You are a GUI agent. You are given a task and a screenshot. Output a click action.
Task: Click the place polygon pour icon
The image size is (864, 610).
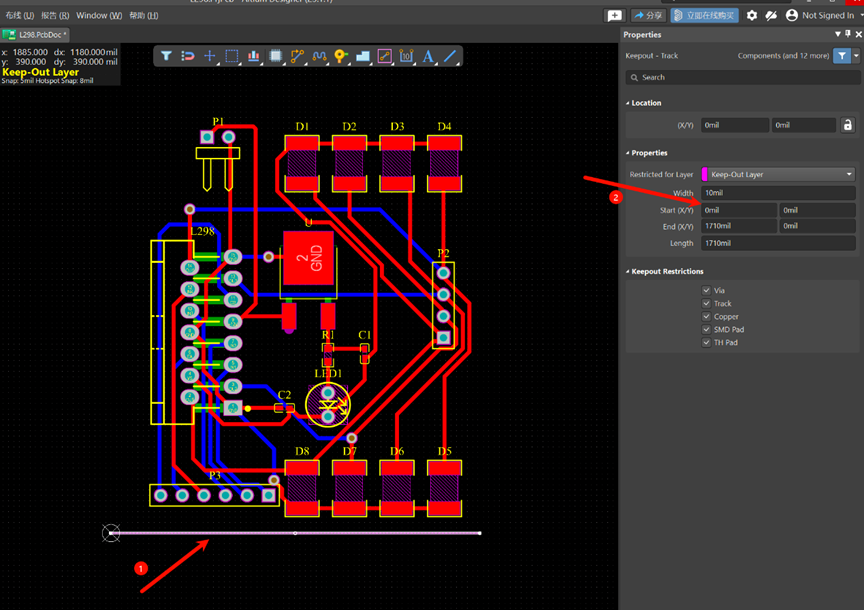363,56
